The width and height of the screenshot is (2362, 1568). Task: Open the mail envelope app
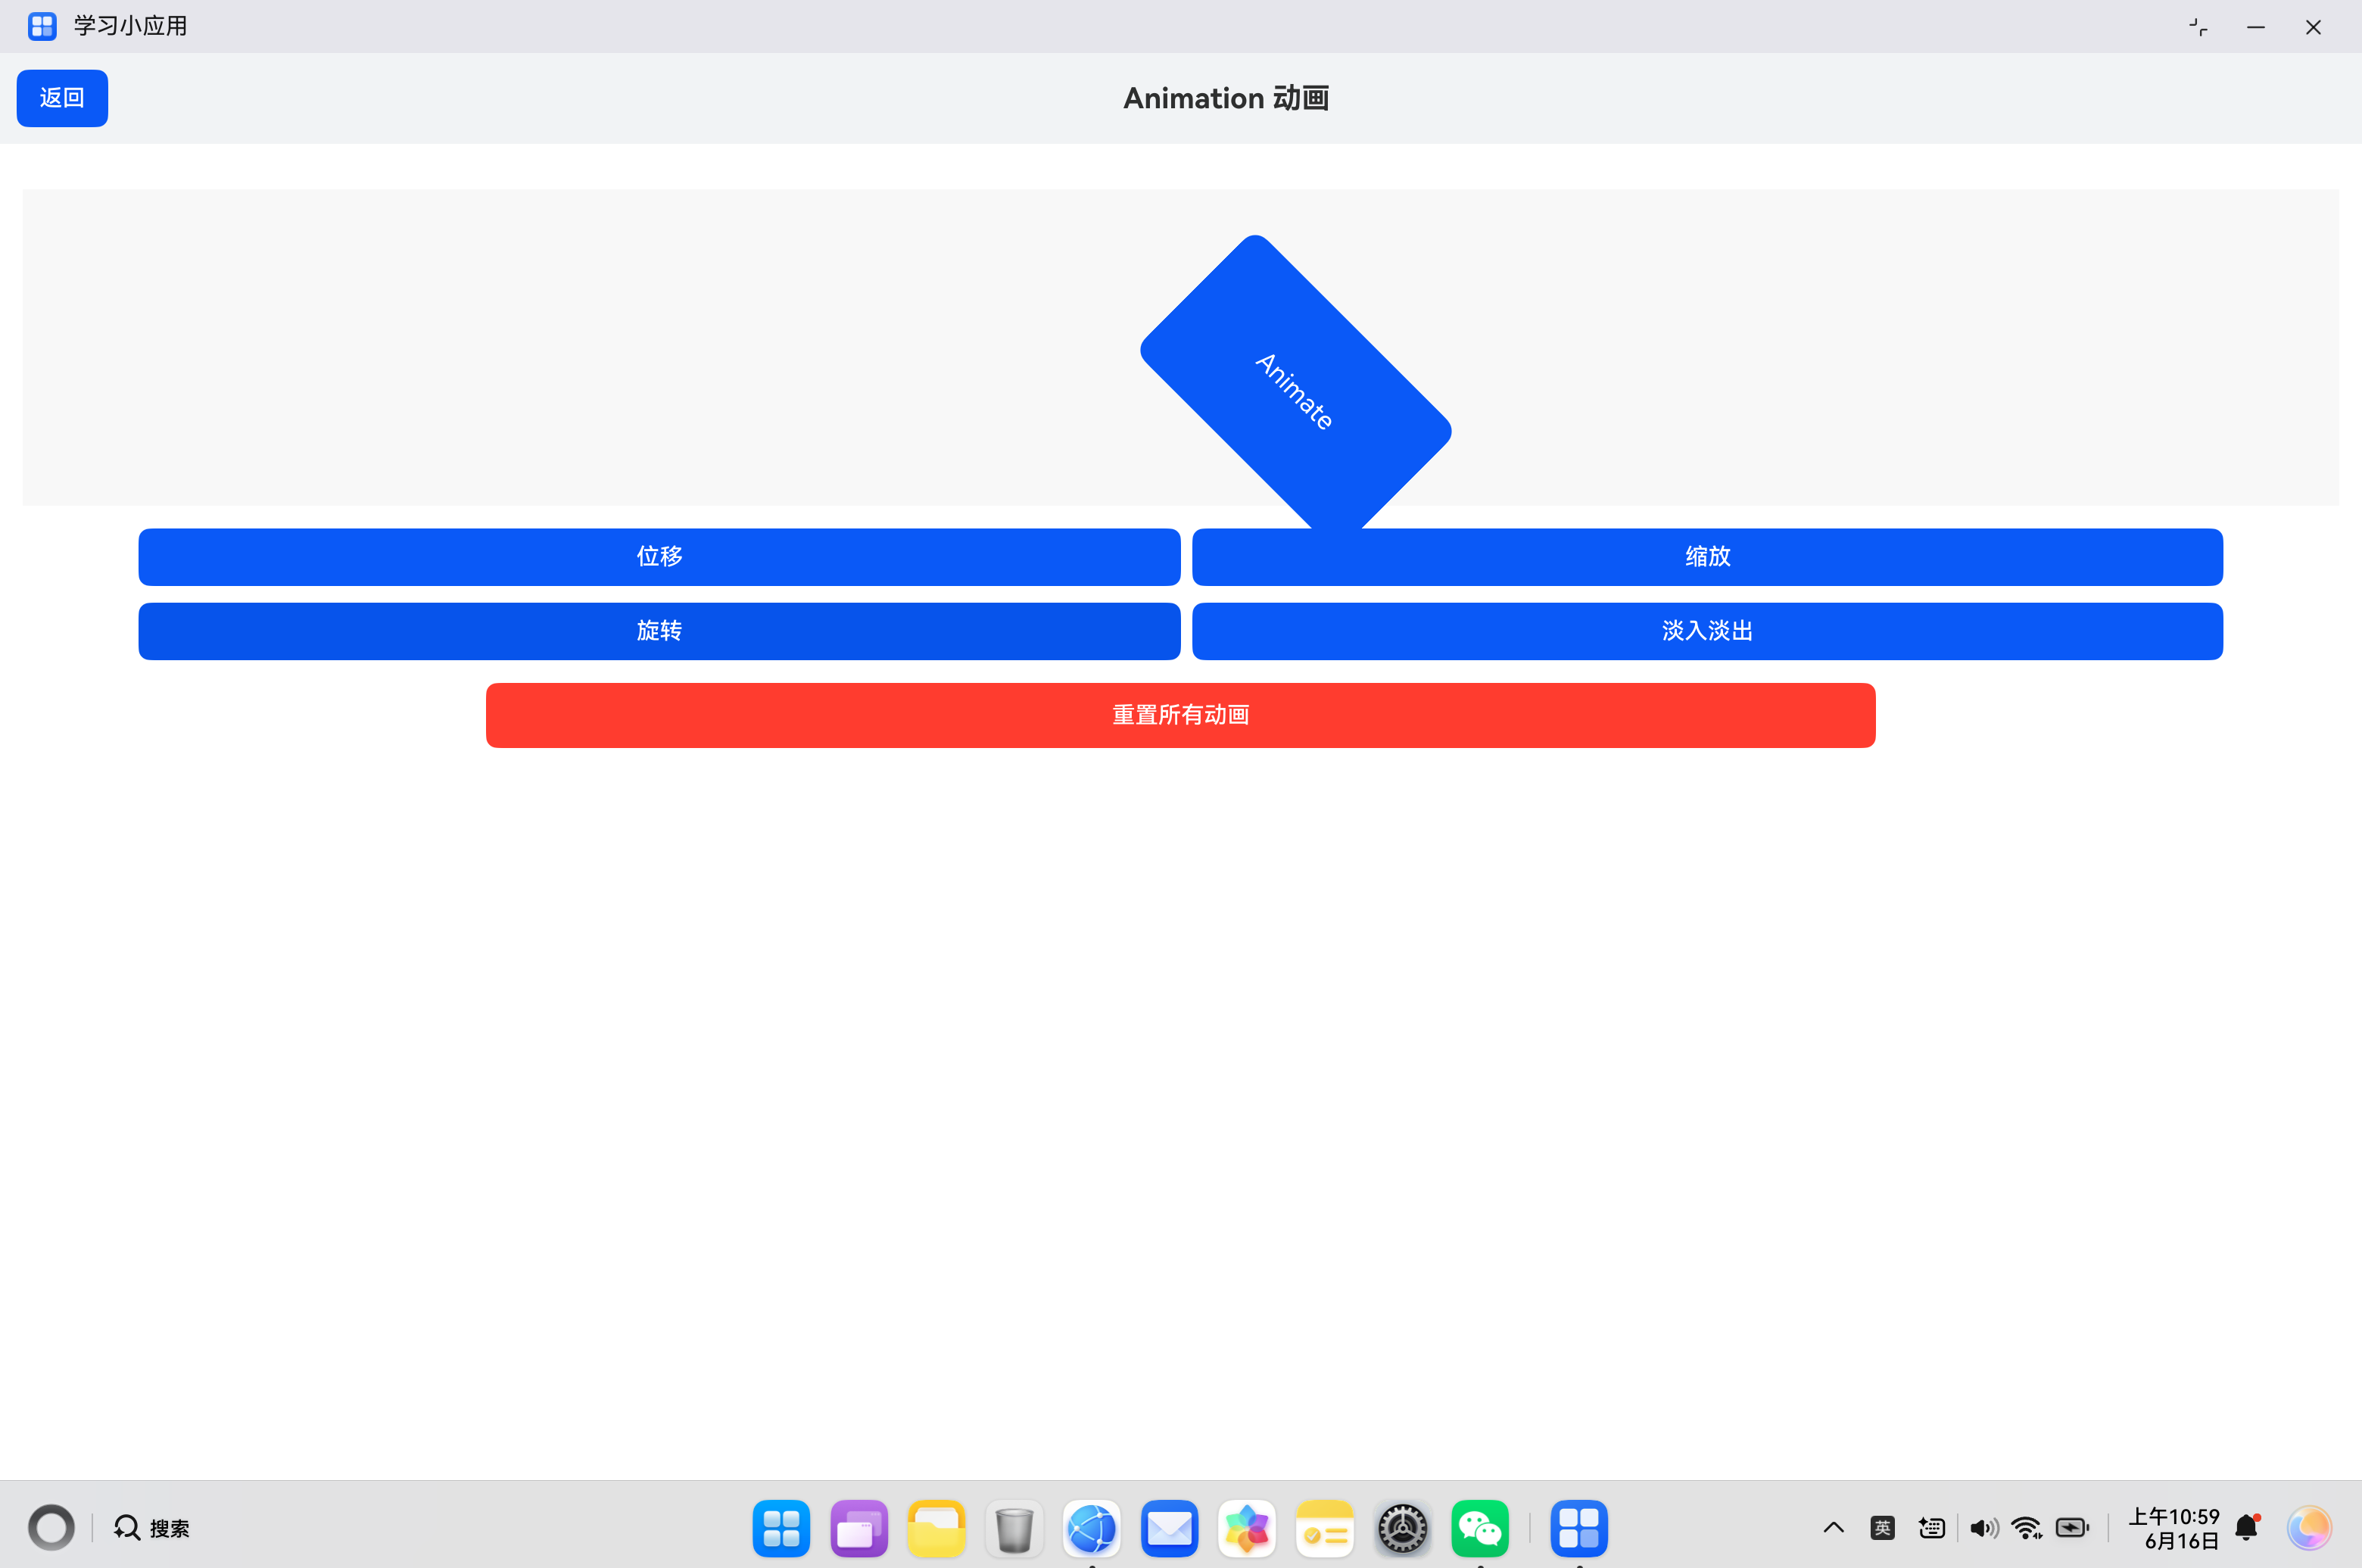coord(1169,1528)
